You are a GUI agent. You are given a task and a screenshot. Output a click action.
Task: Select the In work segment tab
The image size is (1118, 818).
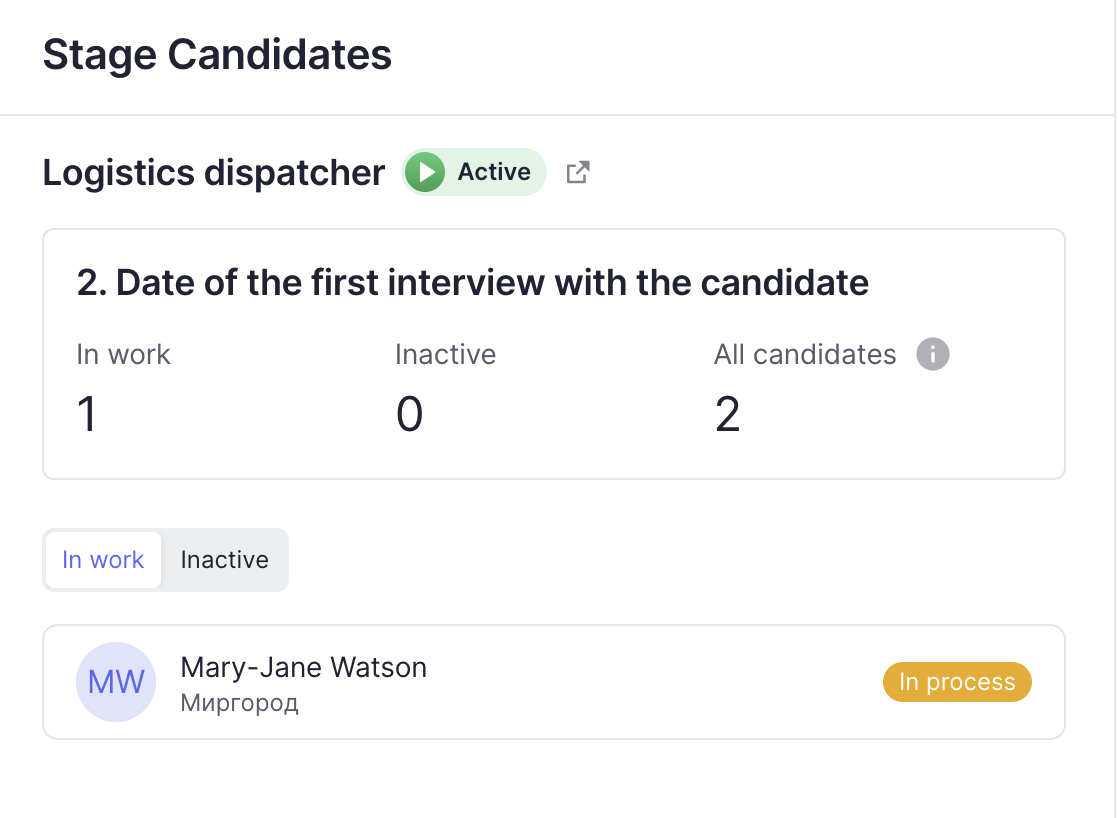pos(103,560)
